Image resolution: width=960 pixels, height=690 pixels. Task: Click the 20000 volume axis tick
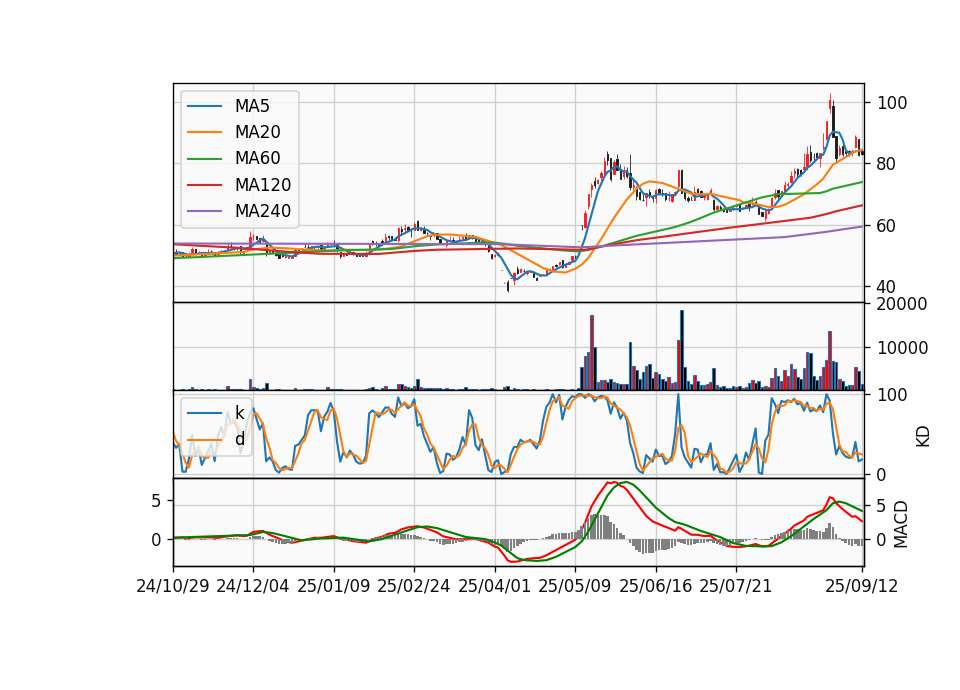[902, 304]
